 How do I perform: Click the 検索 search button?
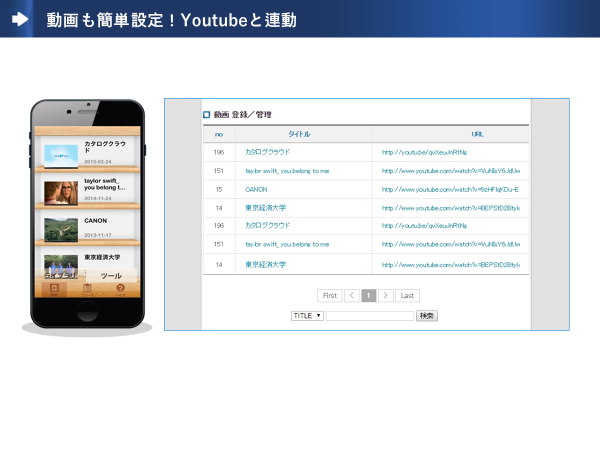pyautogui.click(x=427, y=316)
